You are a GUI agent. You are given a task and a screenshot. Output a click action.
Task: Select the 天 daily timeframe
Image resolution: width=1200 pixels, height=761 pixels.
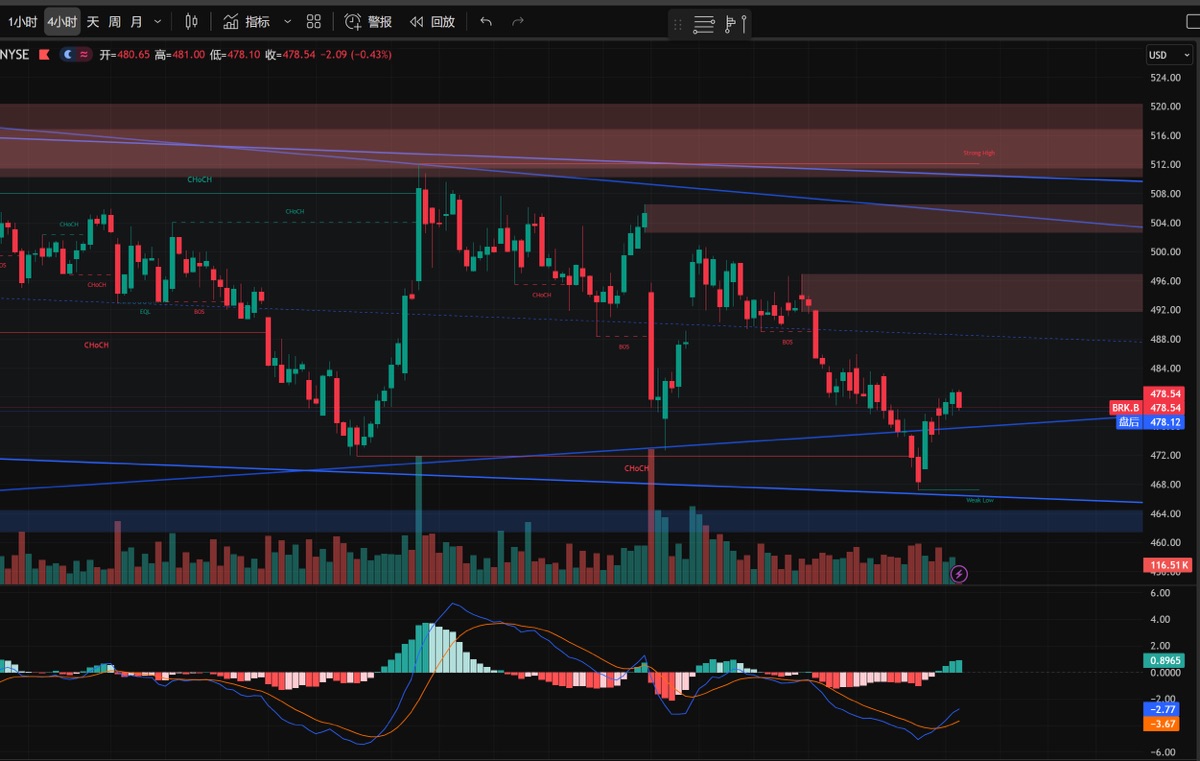(93, 21)
